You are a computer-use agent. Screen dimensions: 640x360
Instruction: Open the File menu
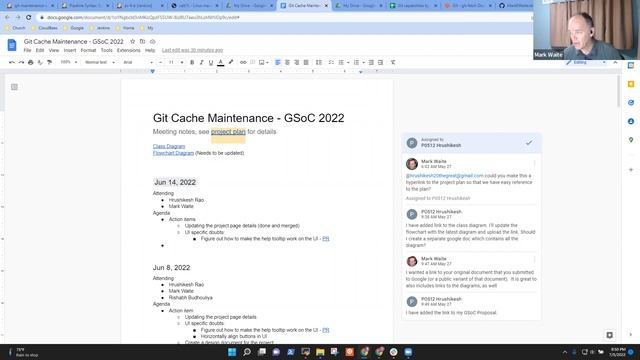coord(27,50)
